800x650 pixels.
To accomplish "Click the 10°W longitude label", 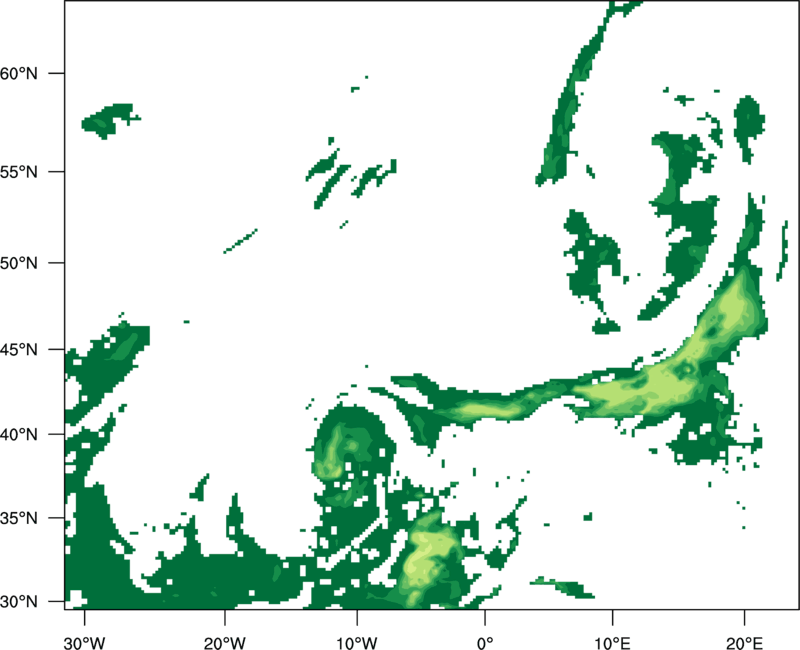I will tap(357, 643).
